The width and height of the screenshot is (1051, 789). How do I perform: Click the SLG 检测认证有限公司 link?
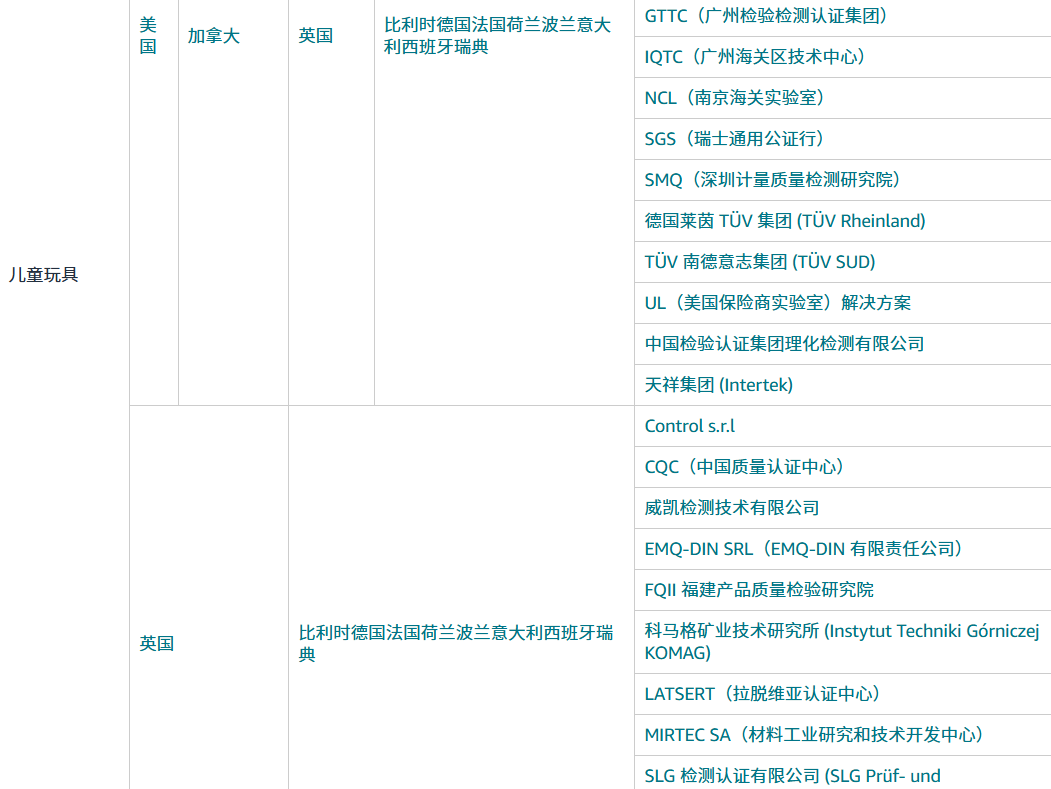(x=792, y=776)
